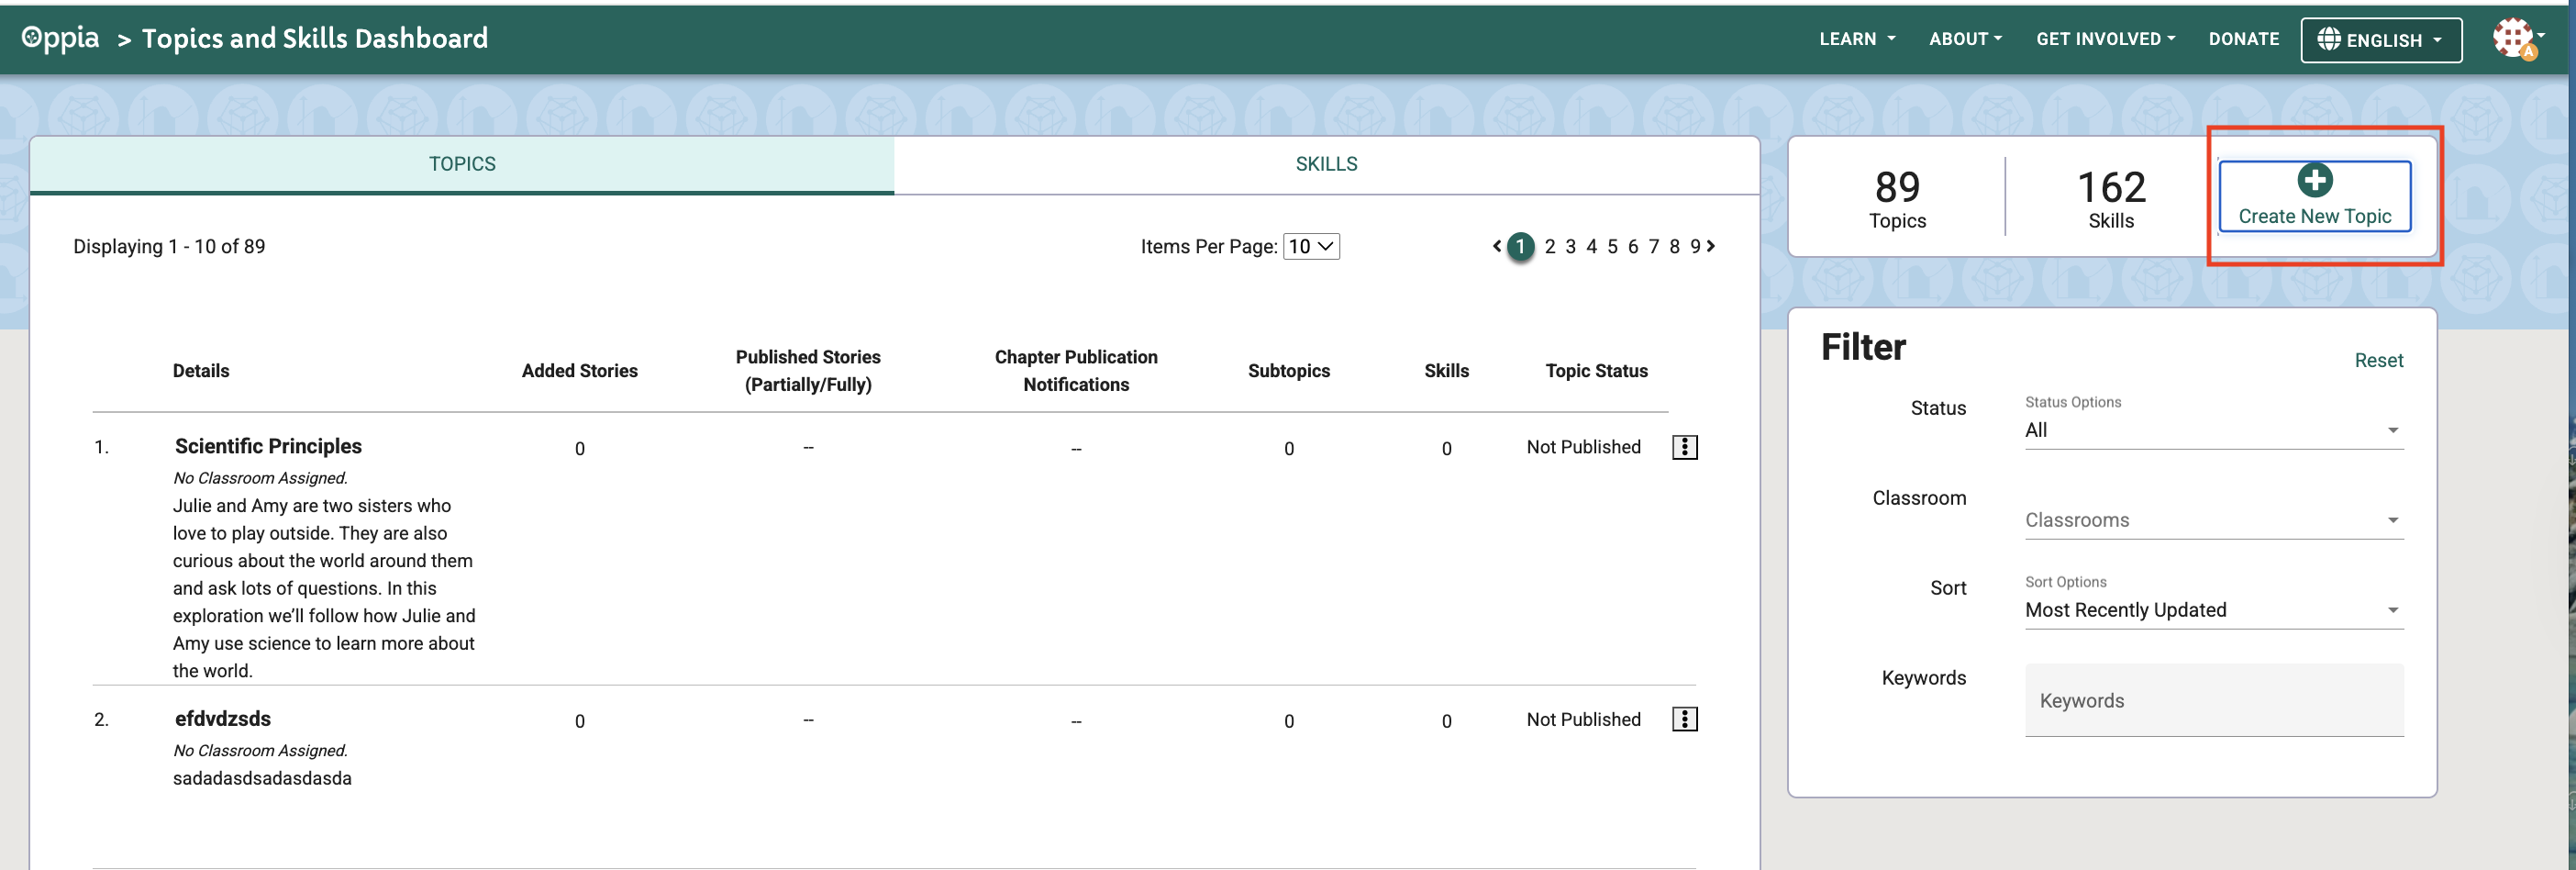Click the Added Stories column header
2576x870 pixels.
(579, 371)
